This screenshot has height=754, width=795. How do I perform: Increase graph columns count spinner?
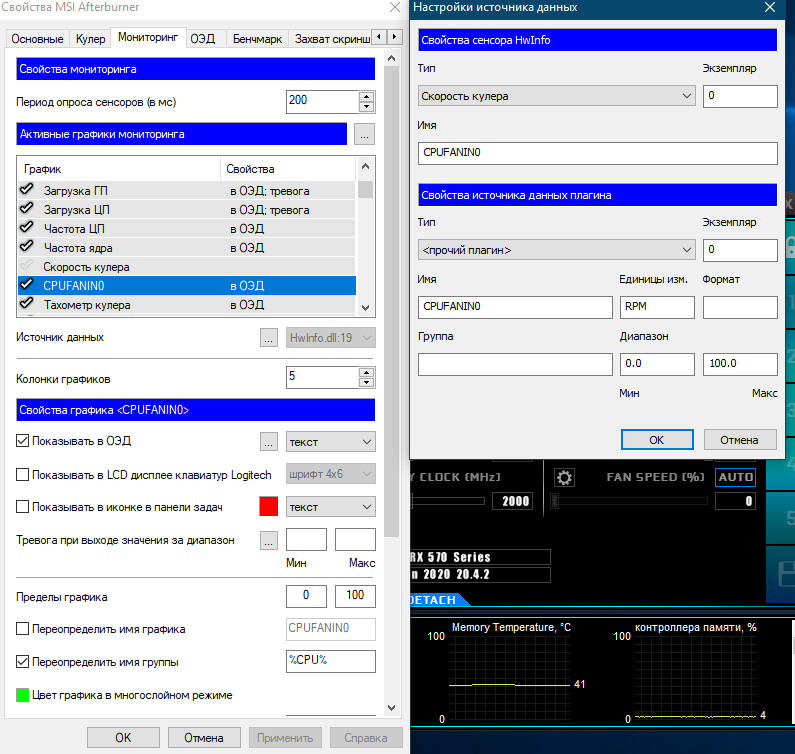(x=366, y=373)
